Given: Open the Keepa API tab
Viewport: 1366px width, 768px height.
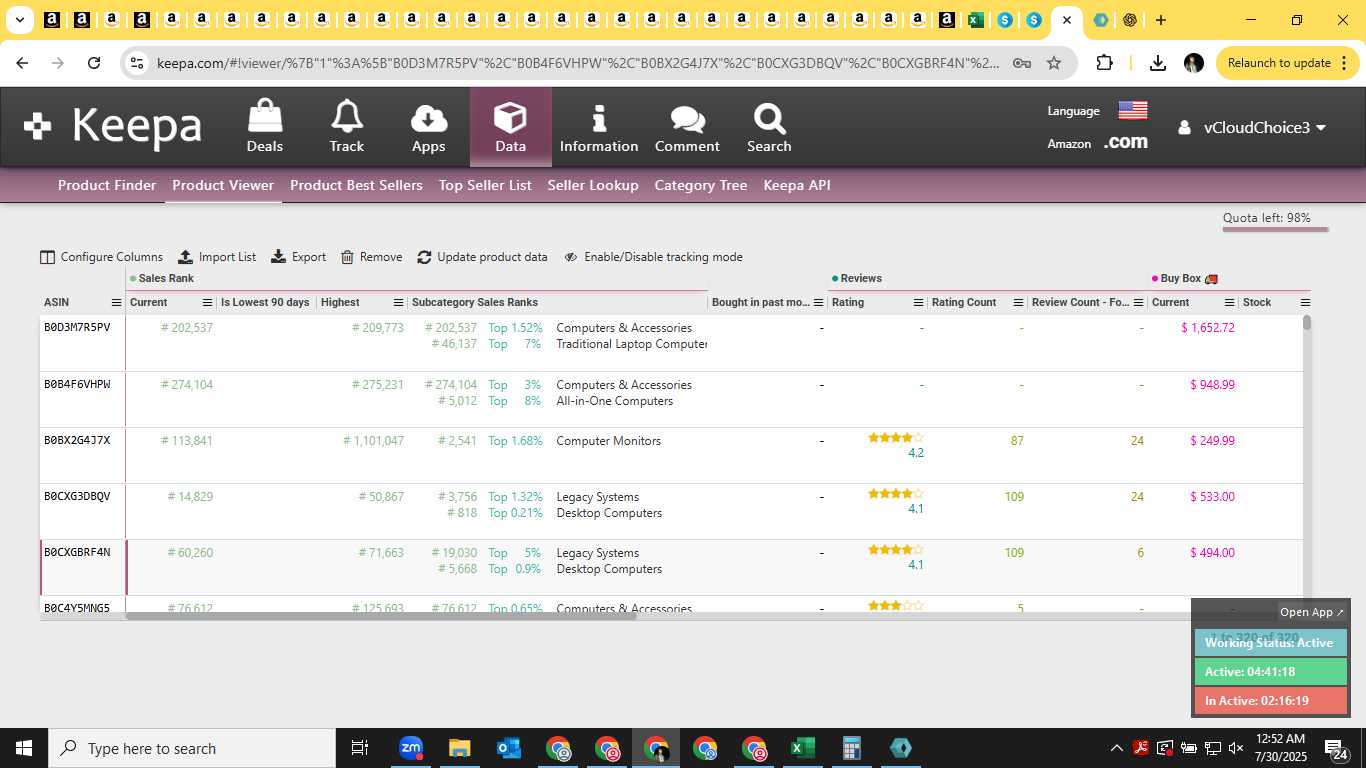Looking at the screenshot, I should (x=797, y=185).
